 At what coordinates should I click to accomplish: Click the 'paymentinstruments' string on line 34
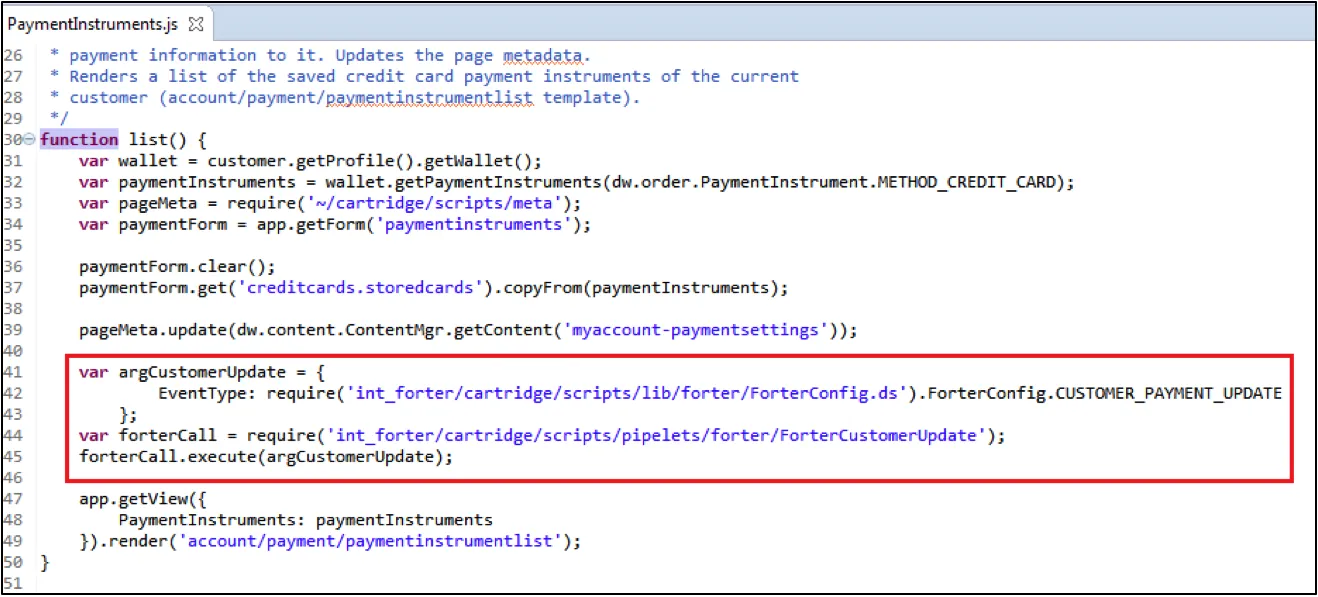[472, 224]
